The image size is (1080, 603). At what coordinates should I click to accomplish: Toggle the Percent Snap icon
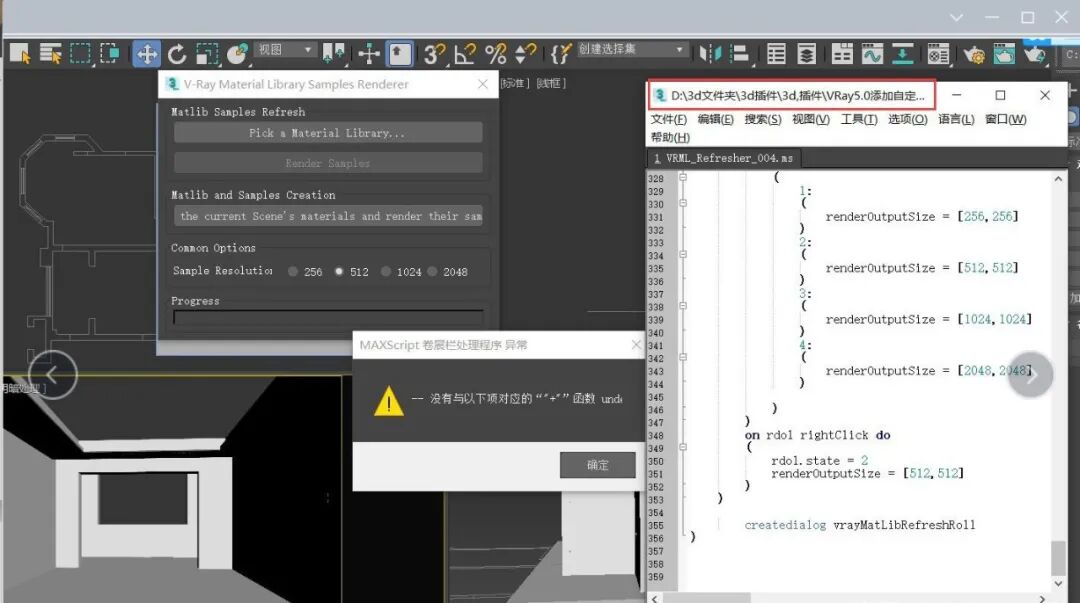495,53
